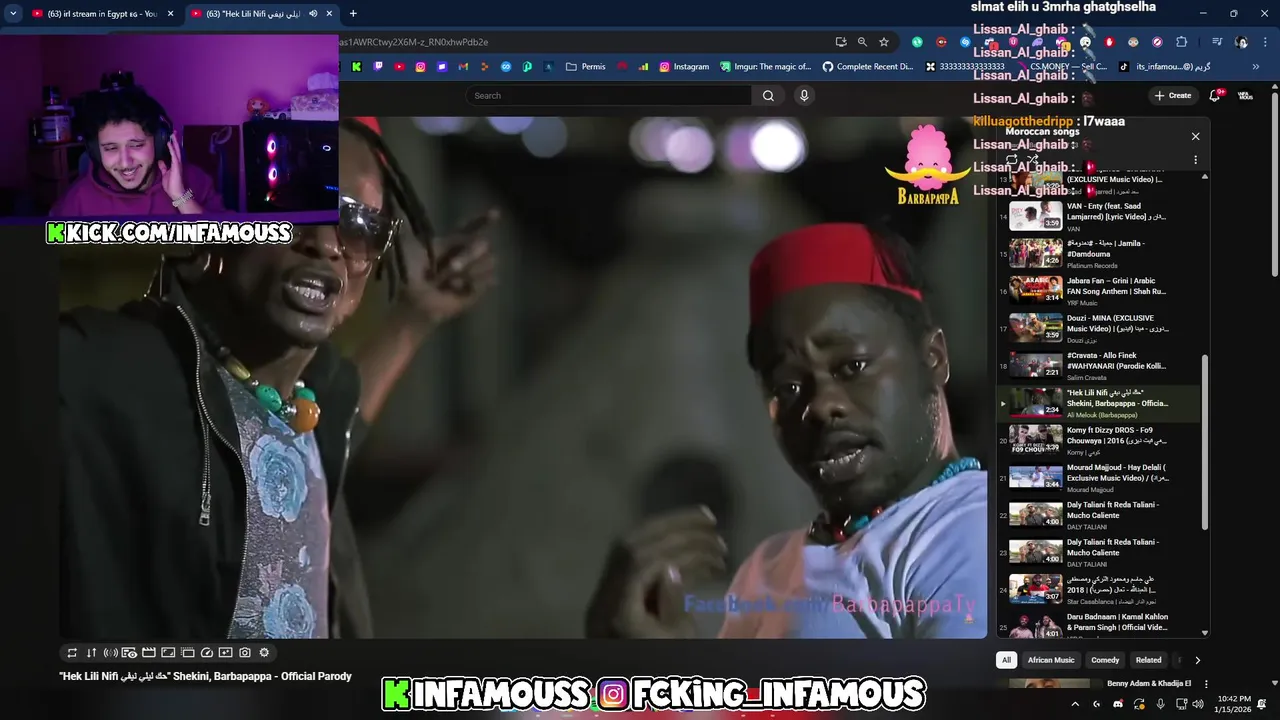The height and width of the screenshot is (720, 1280).
Task: Open the Kick bookmark icon in bookmarks bar
Action: coord(356,67)
